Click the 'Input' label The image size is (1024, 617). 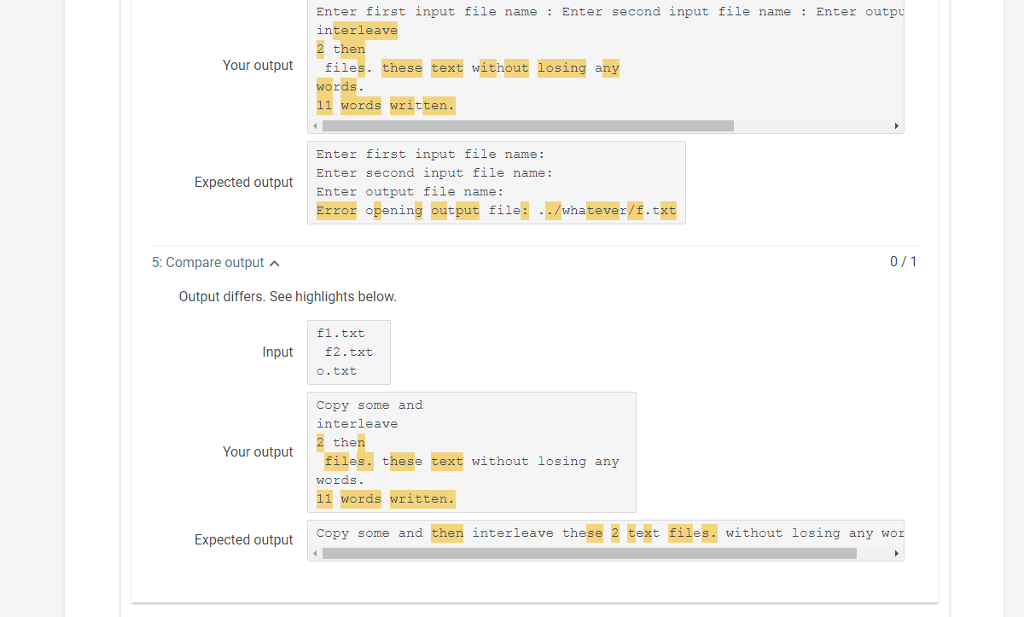coord(278,352)
